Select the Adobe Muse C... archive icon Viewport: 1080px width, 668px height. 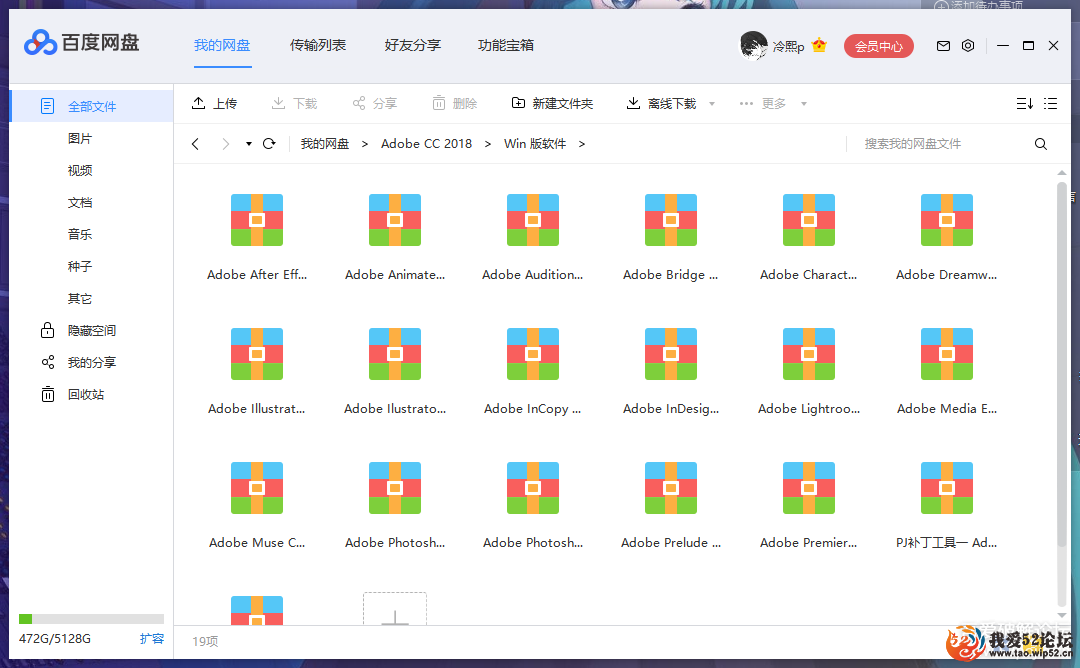tap(257, 488)
